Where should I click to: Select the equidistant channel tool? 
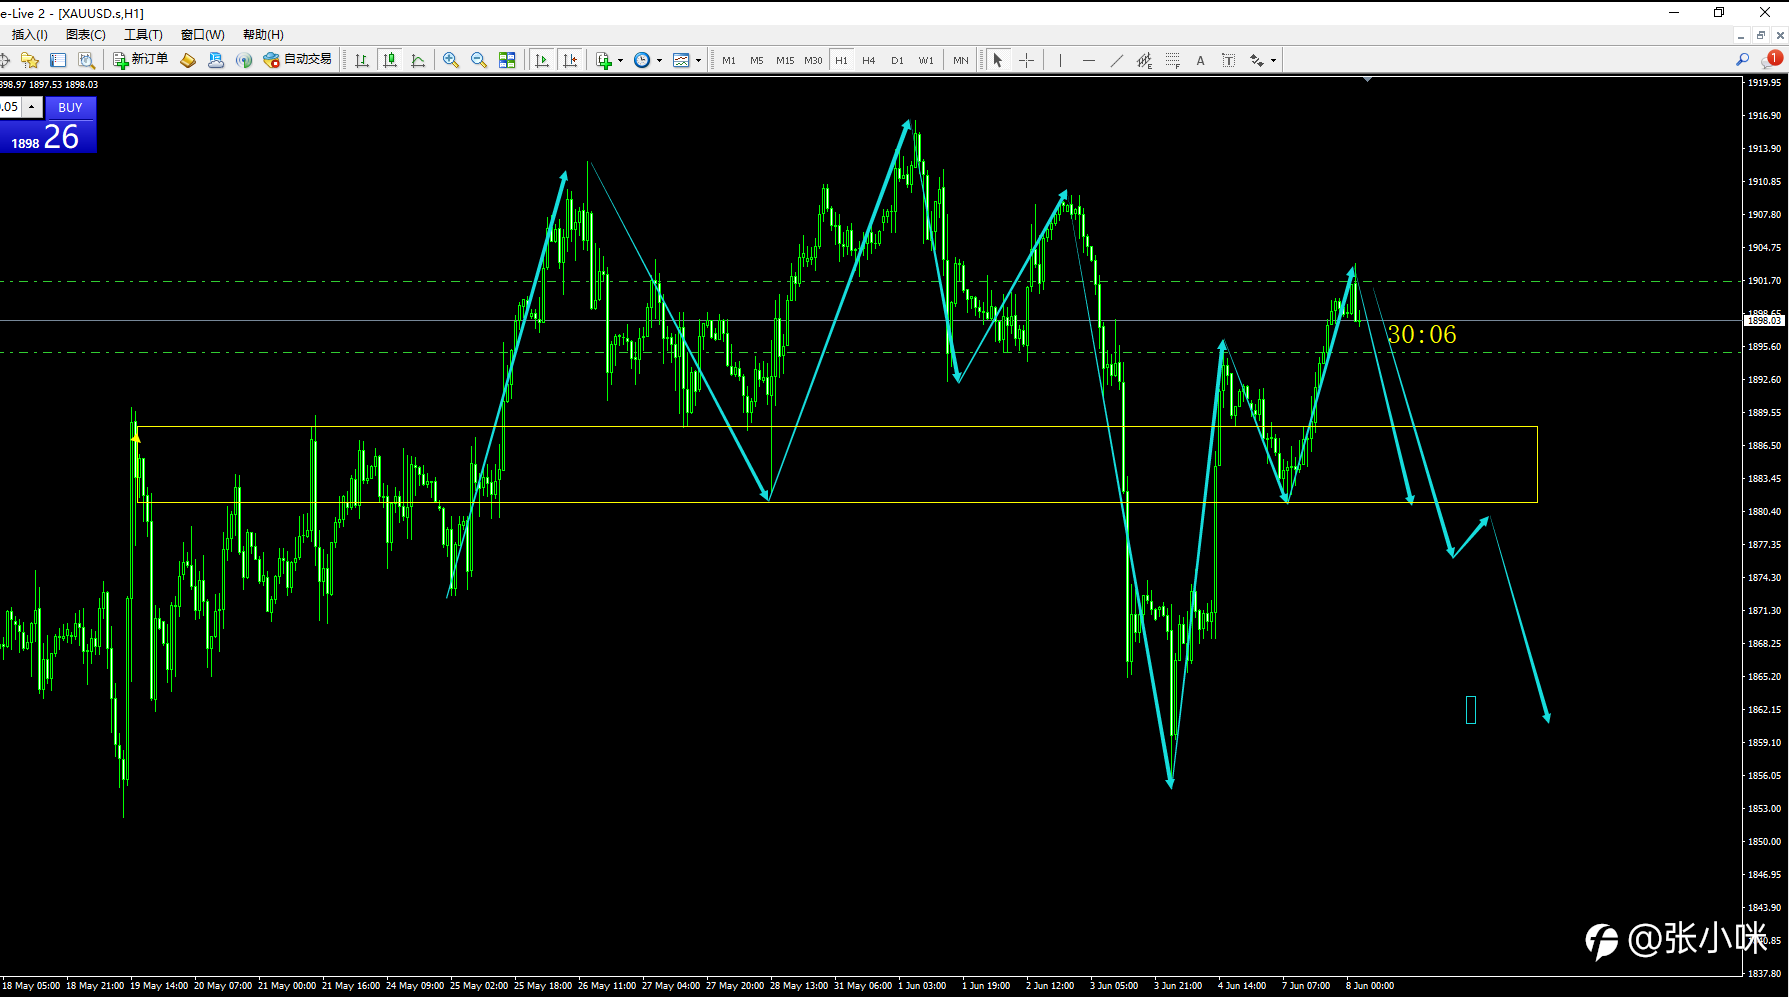(1144, 60)
